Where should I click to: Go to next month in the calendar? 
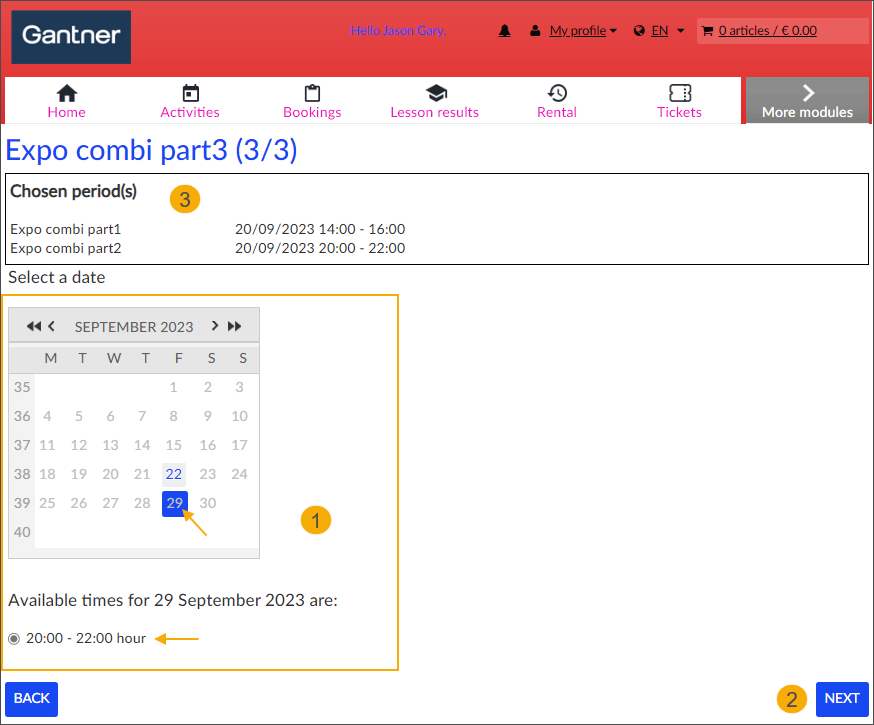pyautogui.click(x=215, y=326)
